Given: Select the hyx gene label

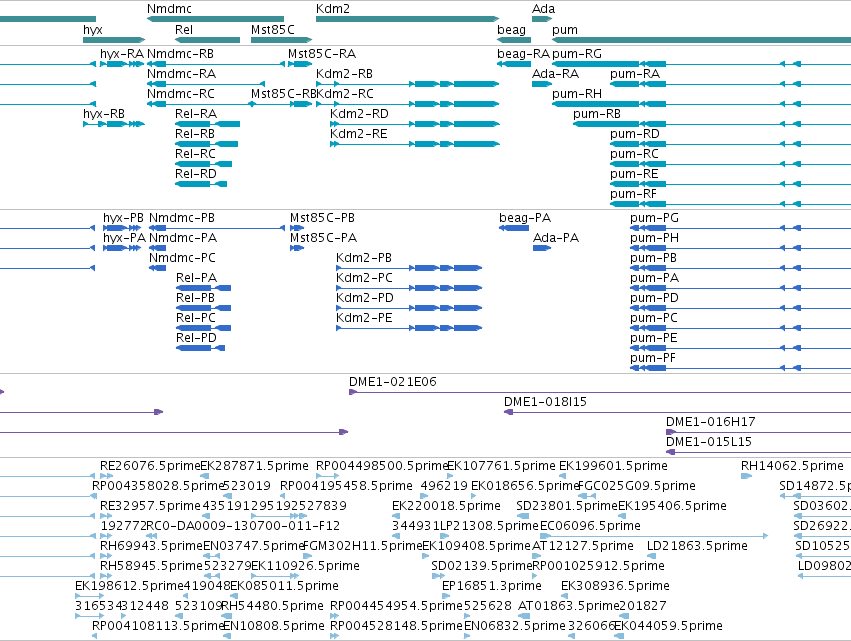Looking at the screenshot, I should (93, 30).
